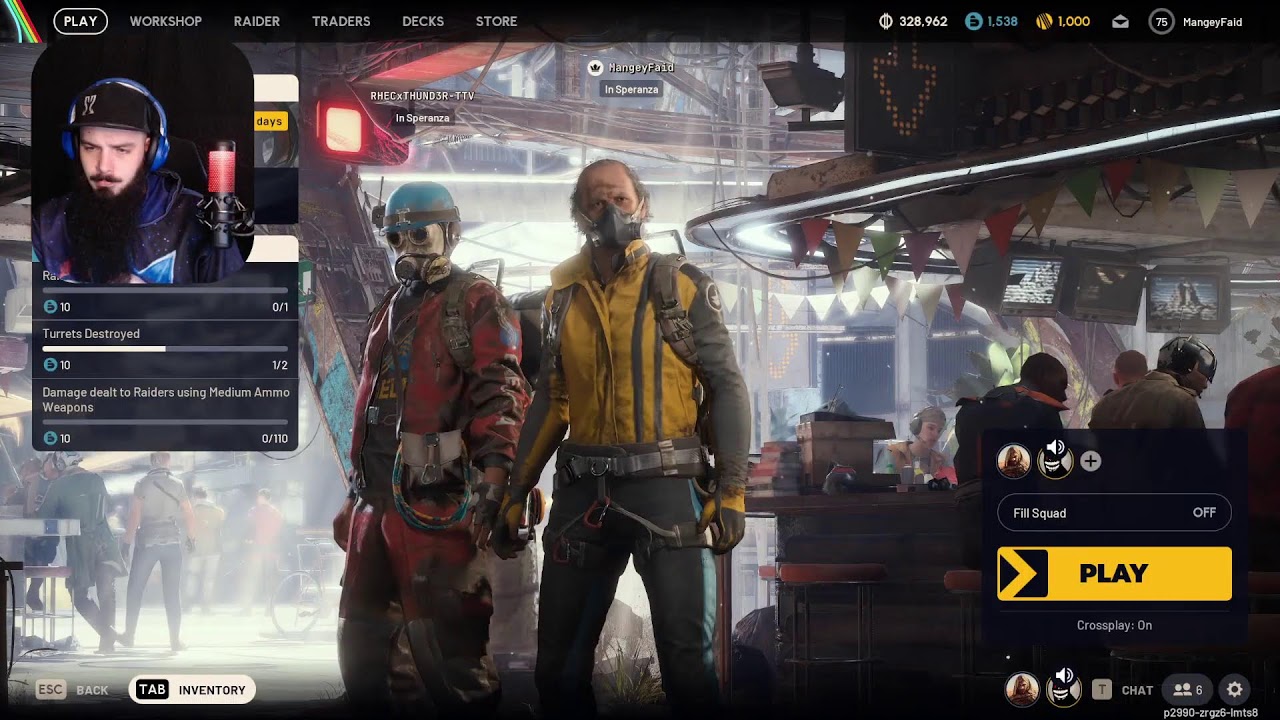Click the reward icon under Turrets Destroyed
The width and height of the screenshot is (1280, 720).
point(50,365)
